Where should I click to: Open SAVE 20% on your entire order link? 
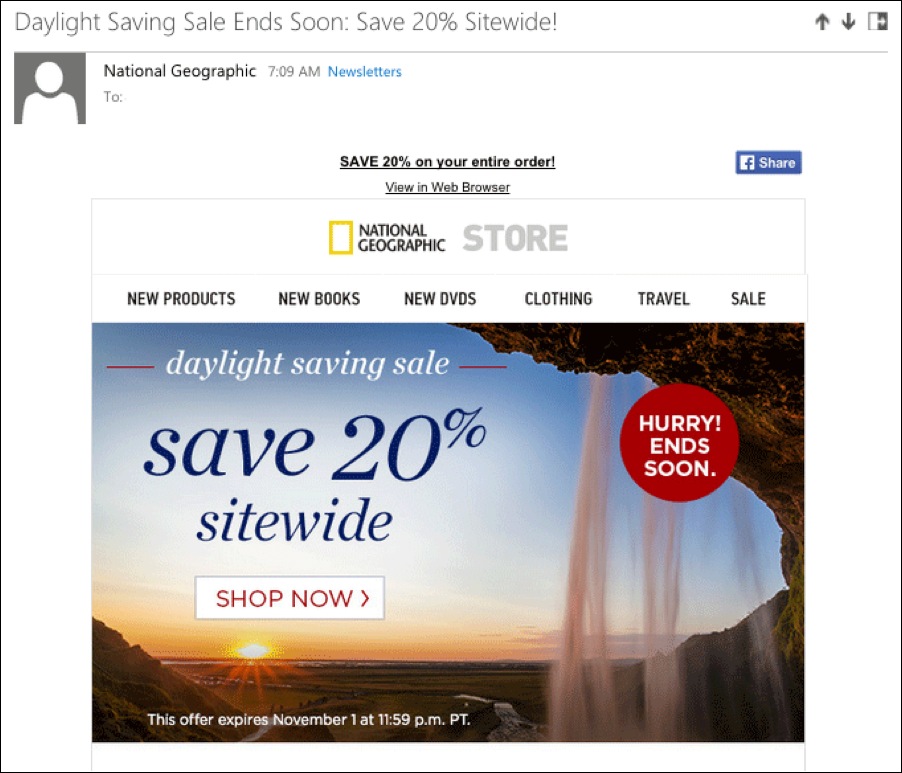(447, 162)
